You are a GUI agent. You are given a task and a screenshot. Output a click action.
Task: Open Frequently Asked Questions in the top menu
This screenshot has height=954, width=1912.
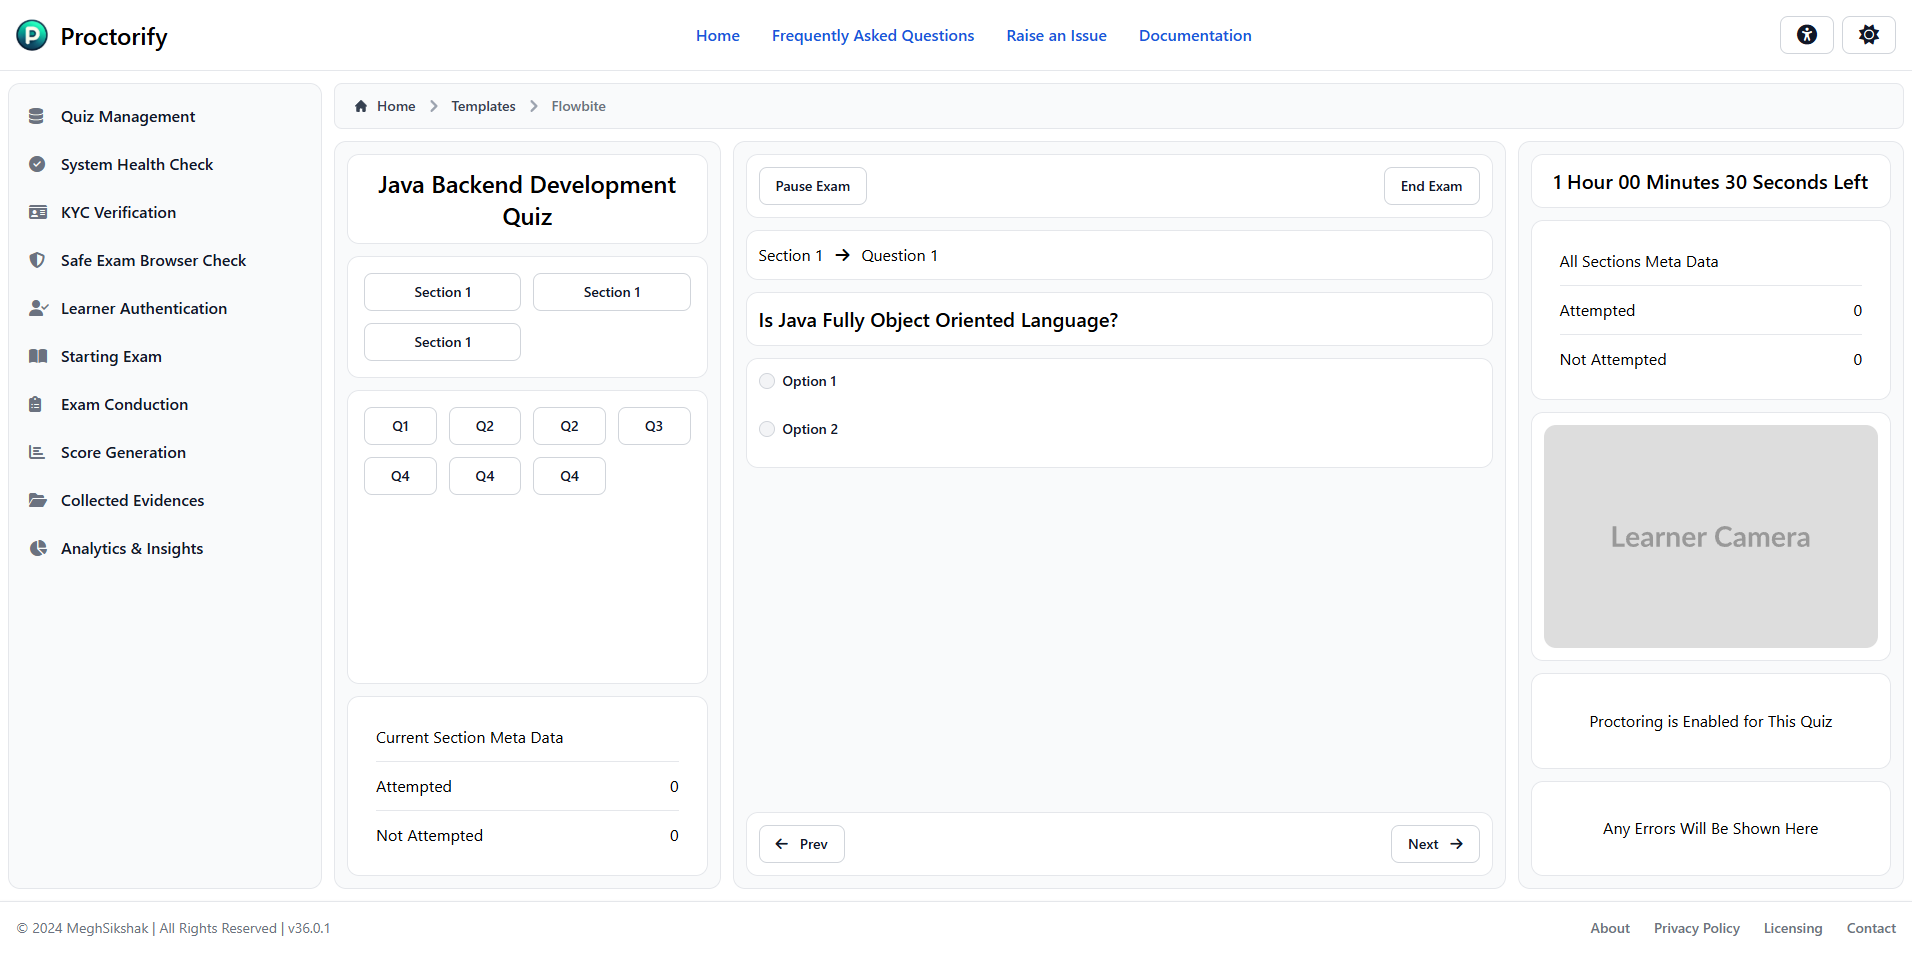pyautogui.click(x=872, y=36)
